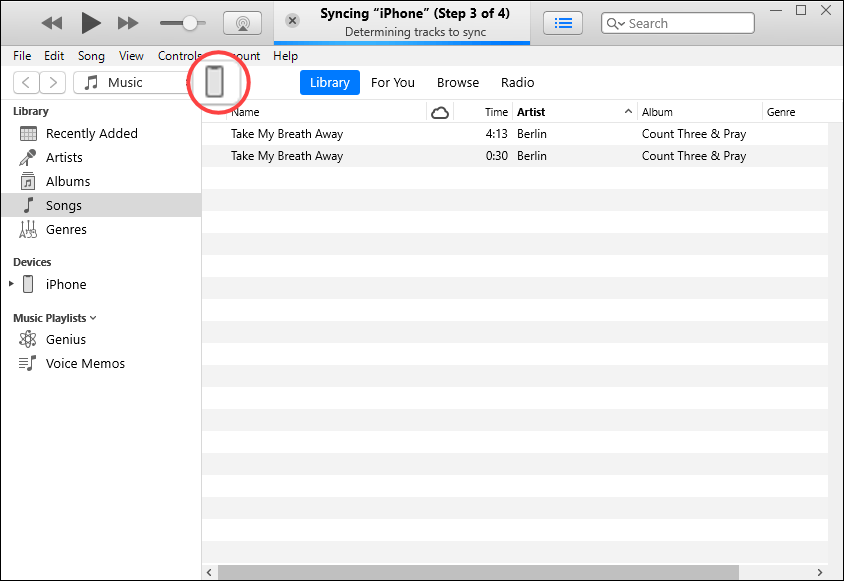Click the iPhone device icon in toolbar
Viewport: 844px width, 581px height.
214,81
